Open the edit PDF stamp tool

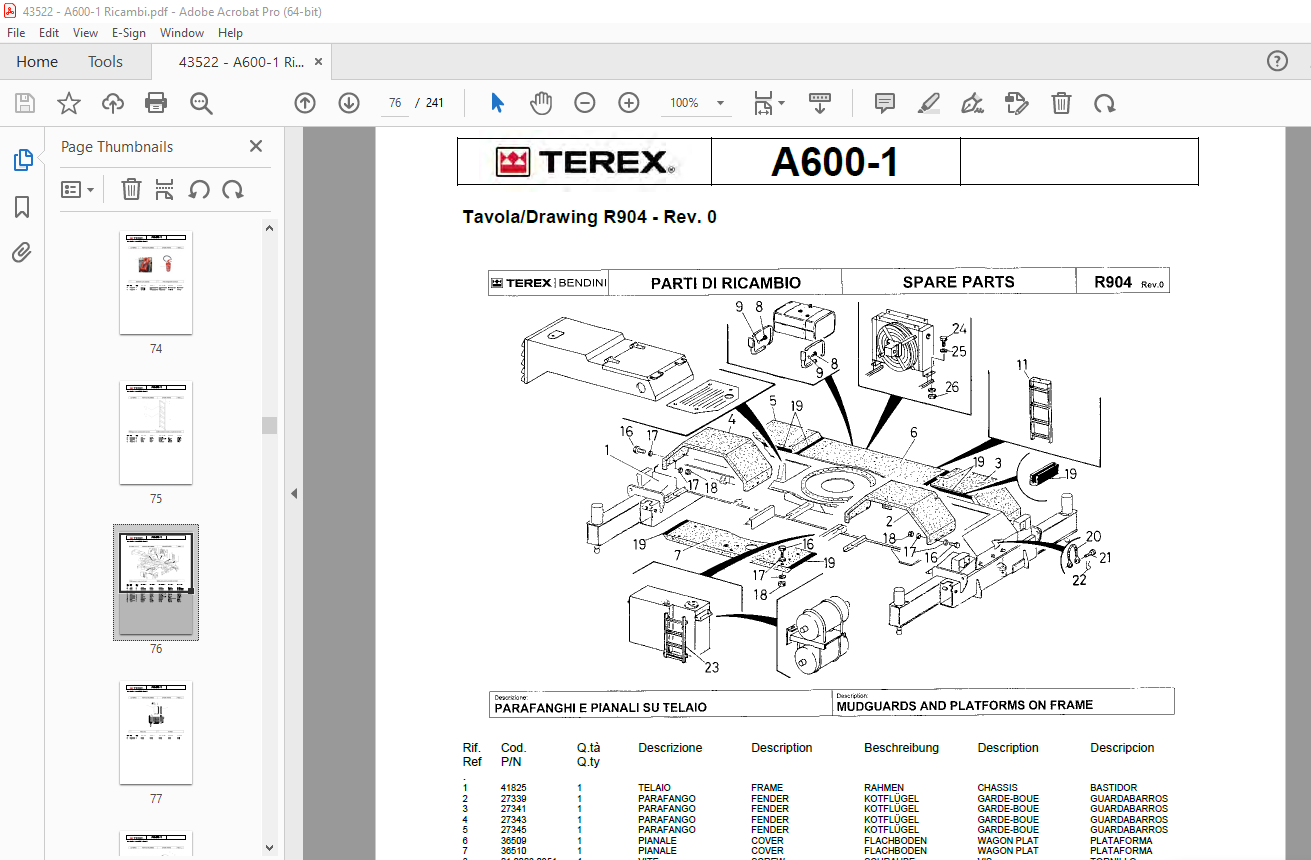[1017, 103]
